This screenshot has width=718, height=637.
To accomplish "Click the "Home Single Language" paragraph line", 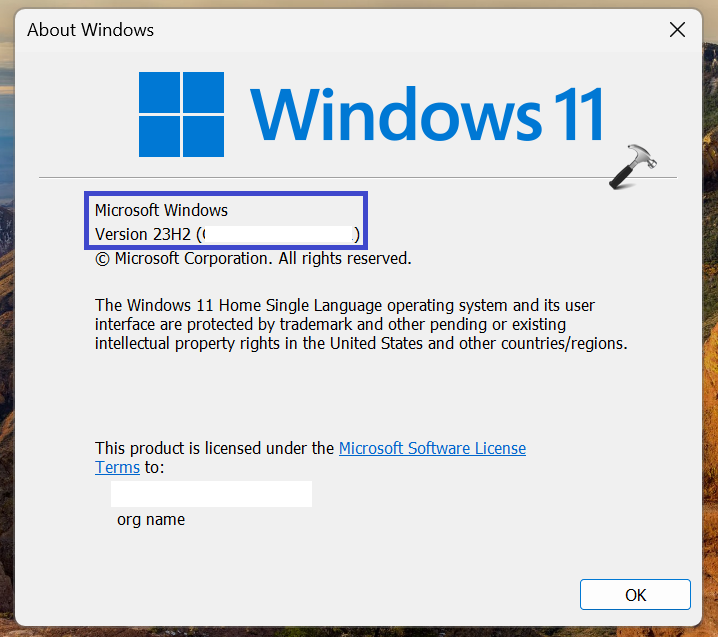I will (x=344, y=305).
